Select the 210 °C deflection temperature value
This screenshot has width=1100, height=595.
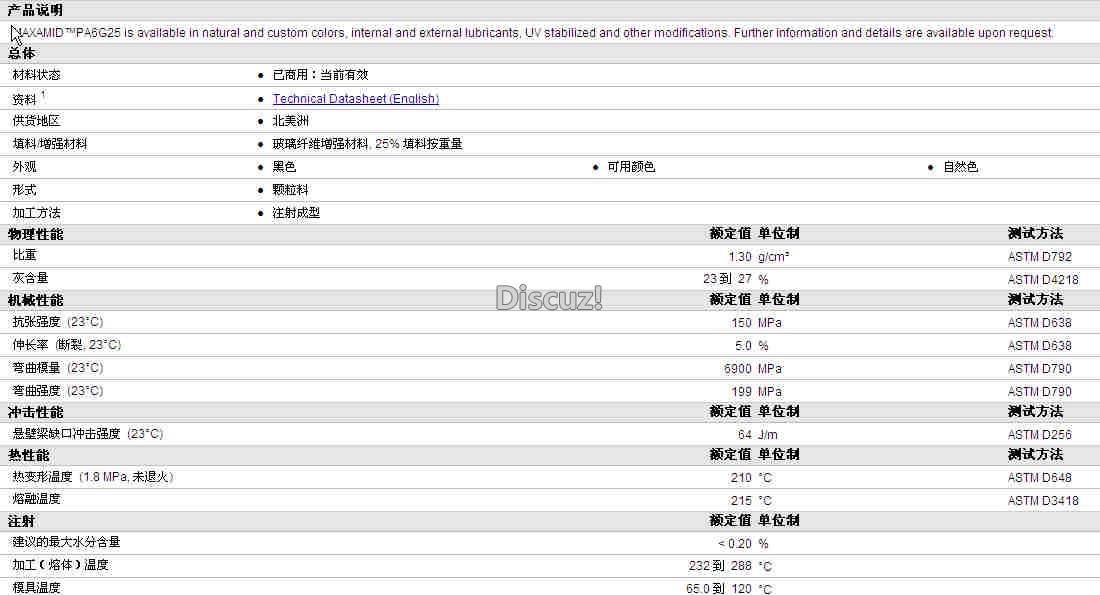751,478
